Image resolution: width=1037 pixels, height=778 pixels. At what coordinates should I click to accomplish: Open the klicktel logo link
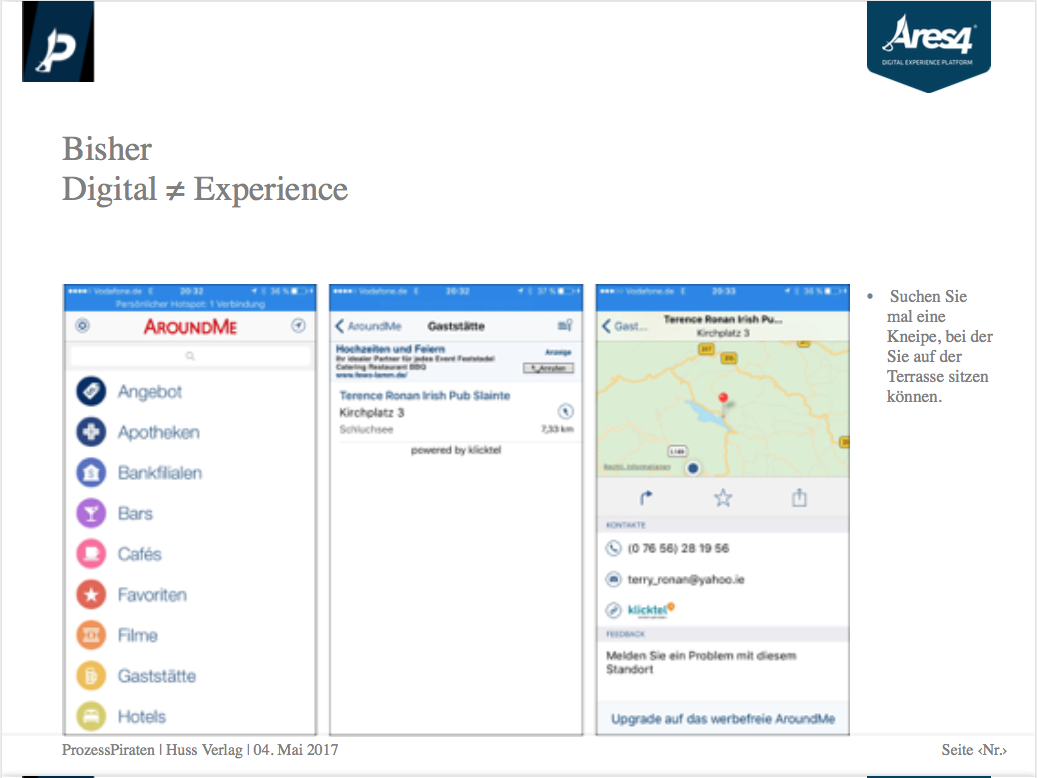(x=651, y=609)
